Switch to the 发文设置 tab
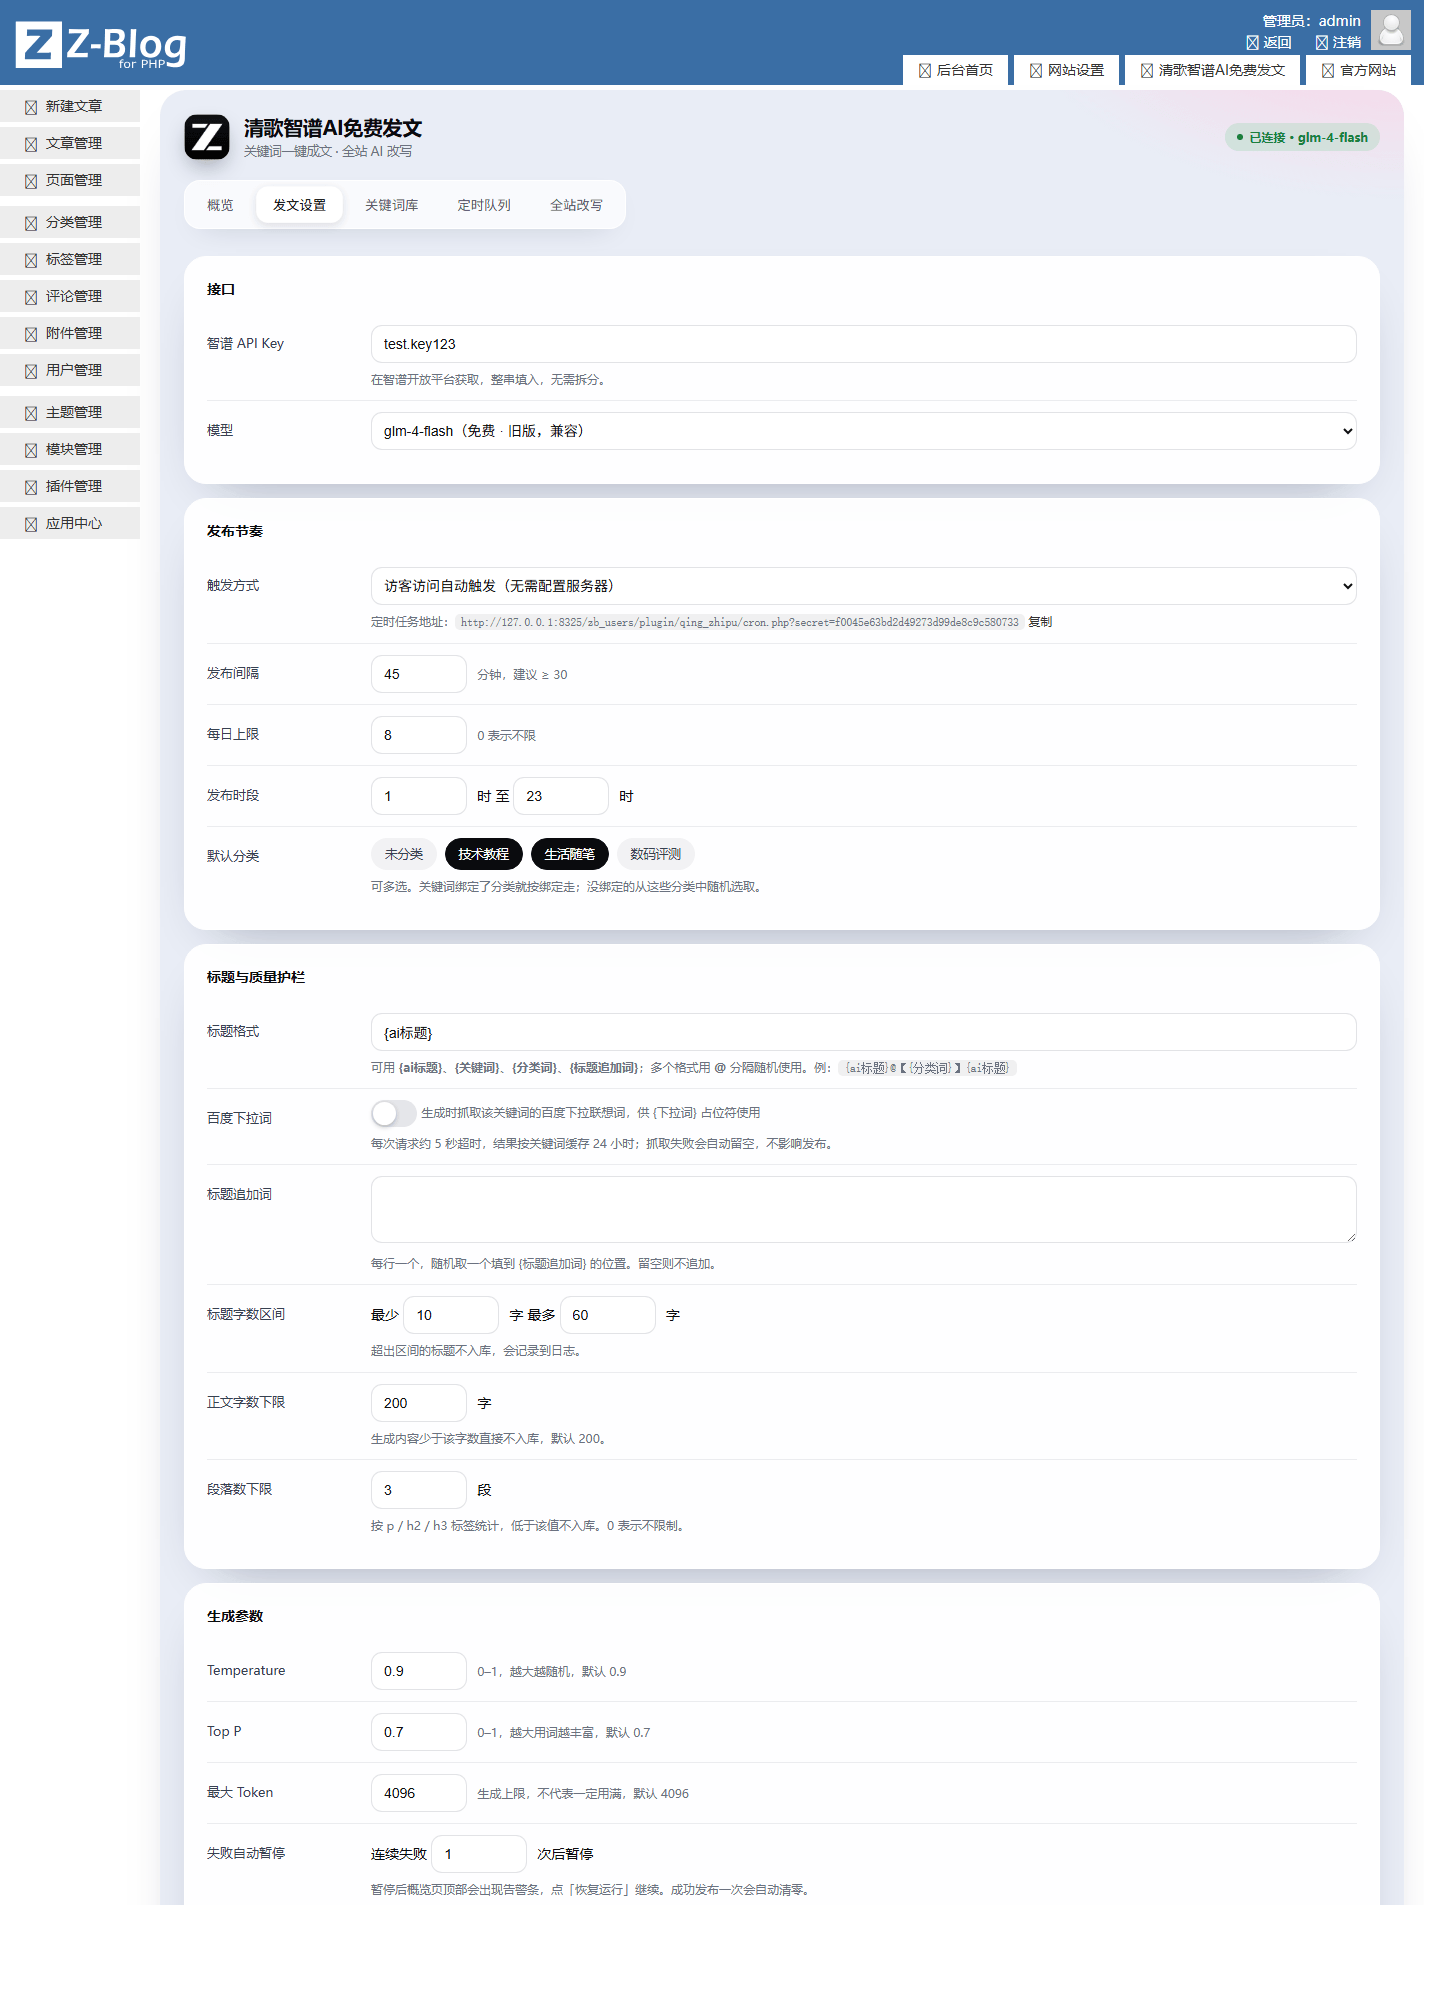The image size is (1440, 2000). point(300,205)
